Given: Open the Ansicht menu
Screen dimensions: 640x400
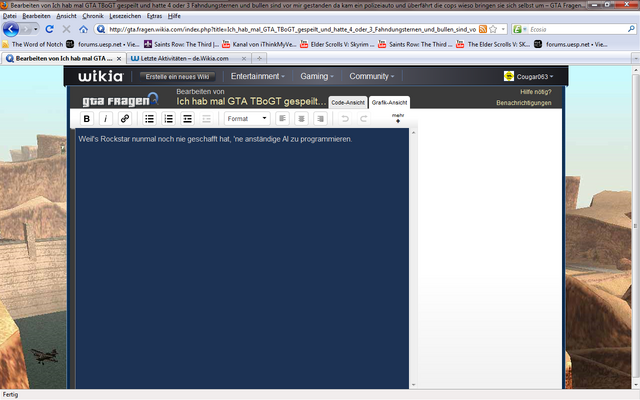Looking at the screenshot, I should coord(66,16).
